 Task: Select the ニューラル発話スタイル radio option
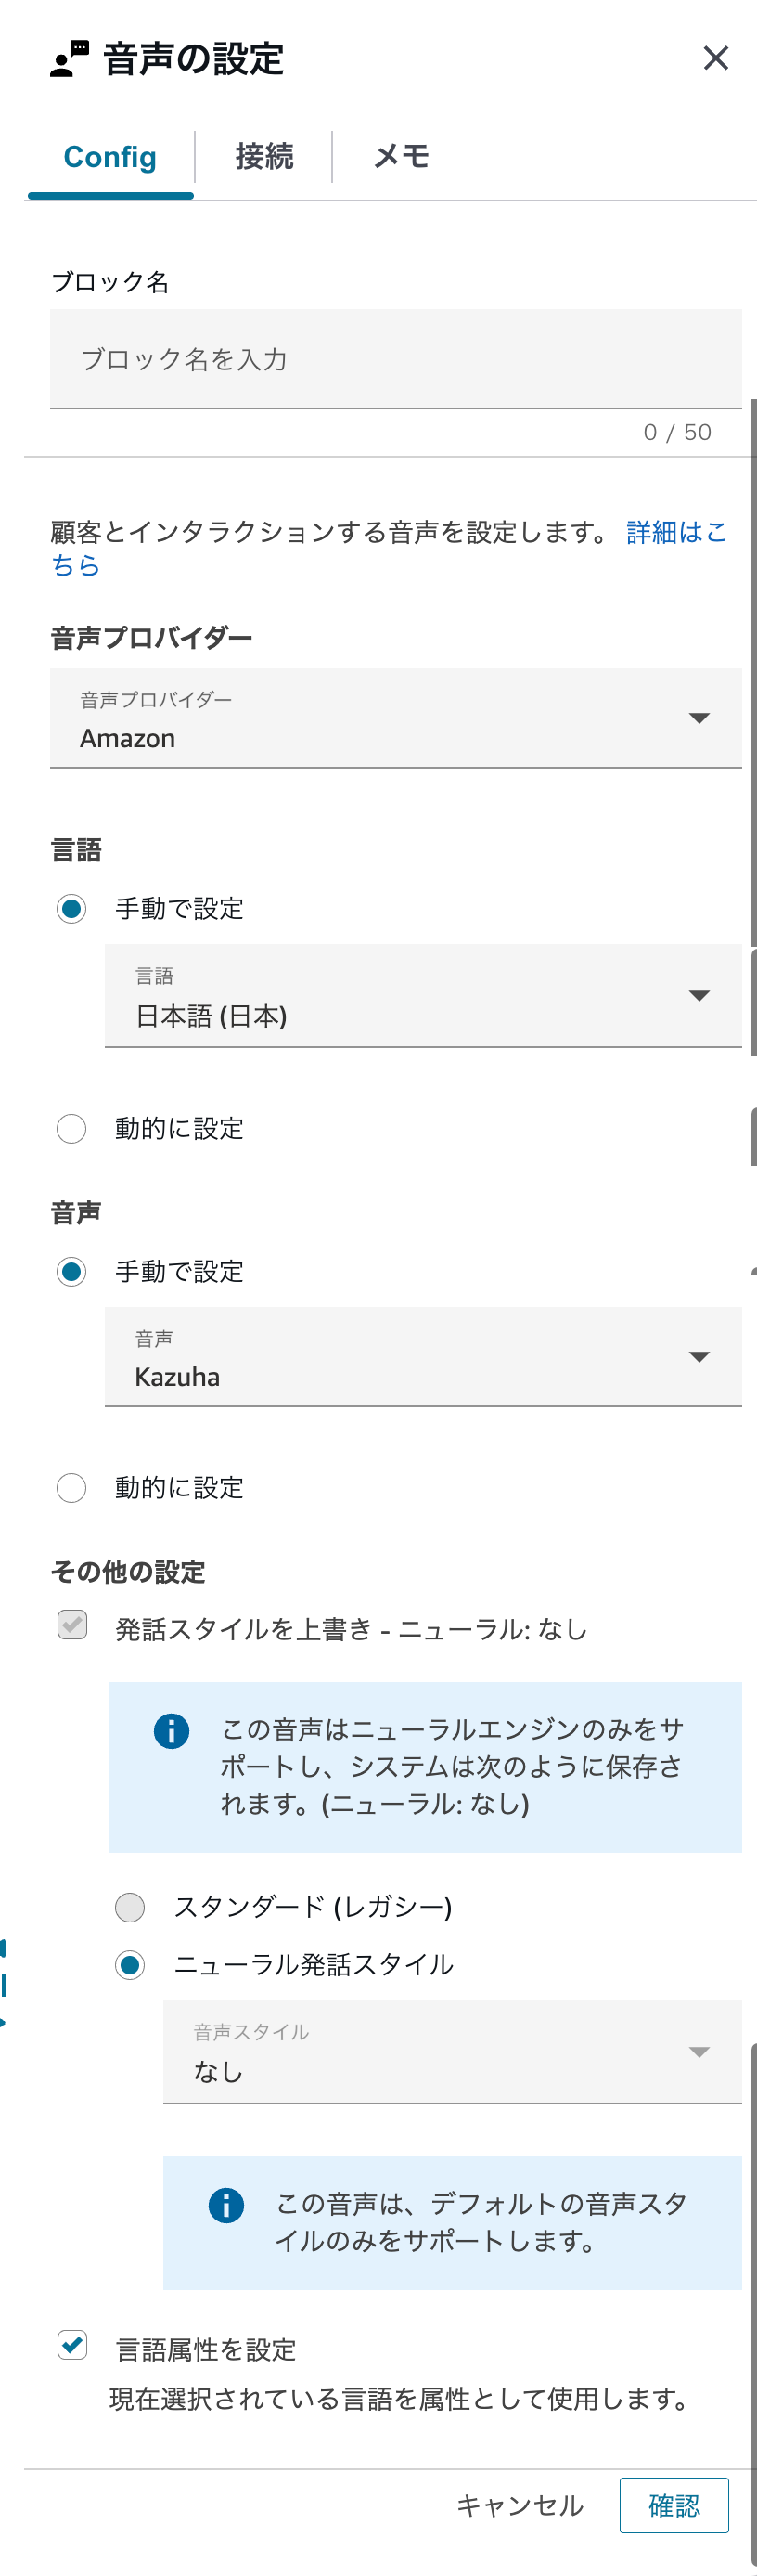(130, 1965)
